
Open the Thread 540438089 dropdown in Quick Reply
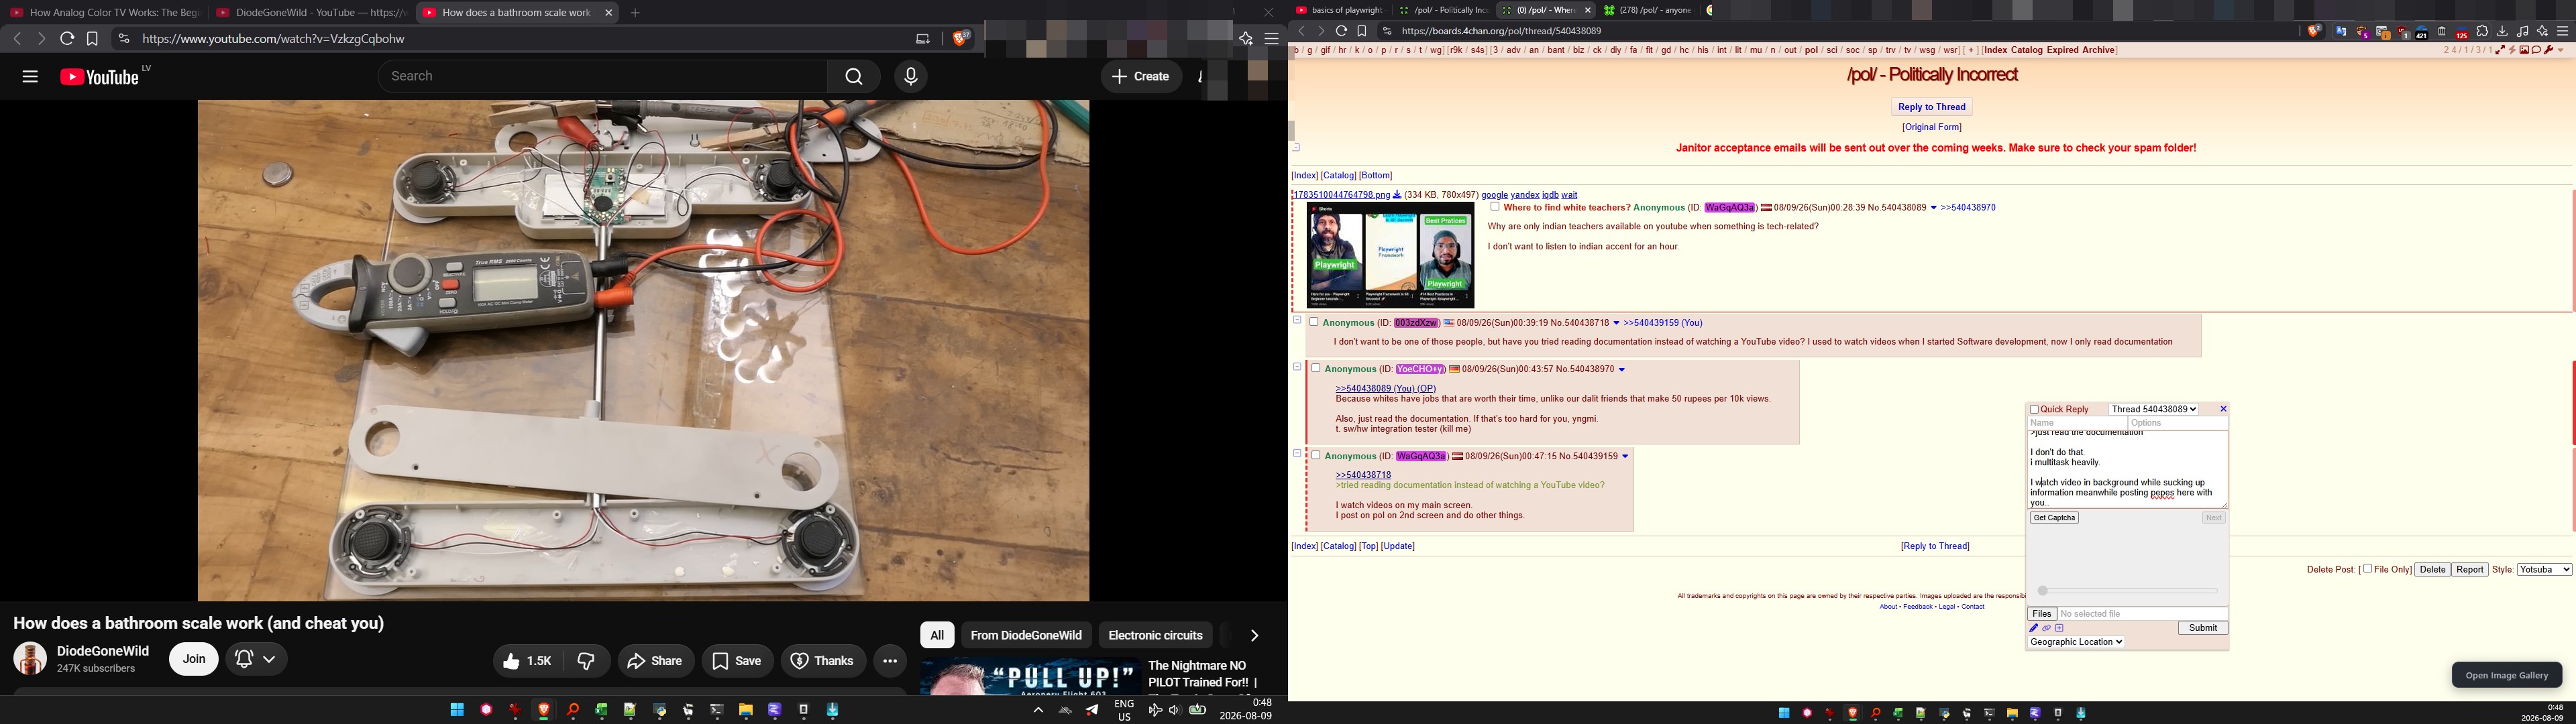pyautogui.click(x=2153, y=410)
